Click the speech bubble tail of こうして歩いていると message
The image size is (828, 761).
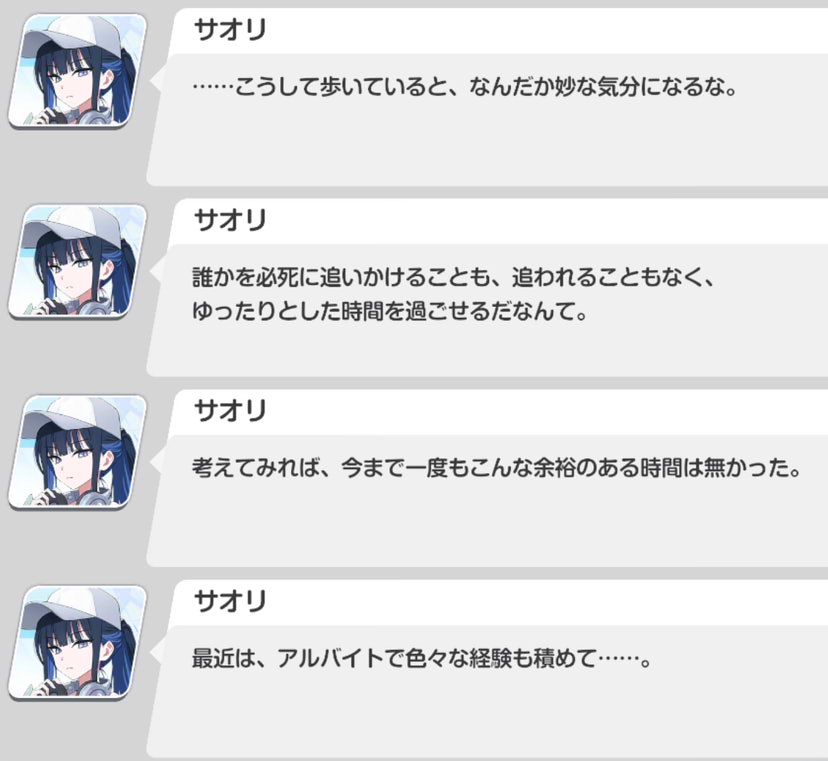[156, 81]
